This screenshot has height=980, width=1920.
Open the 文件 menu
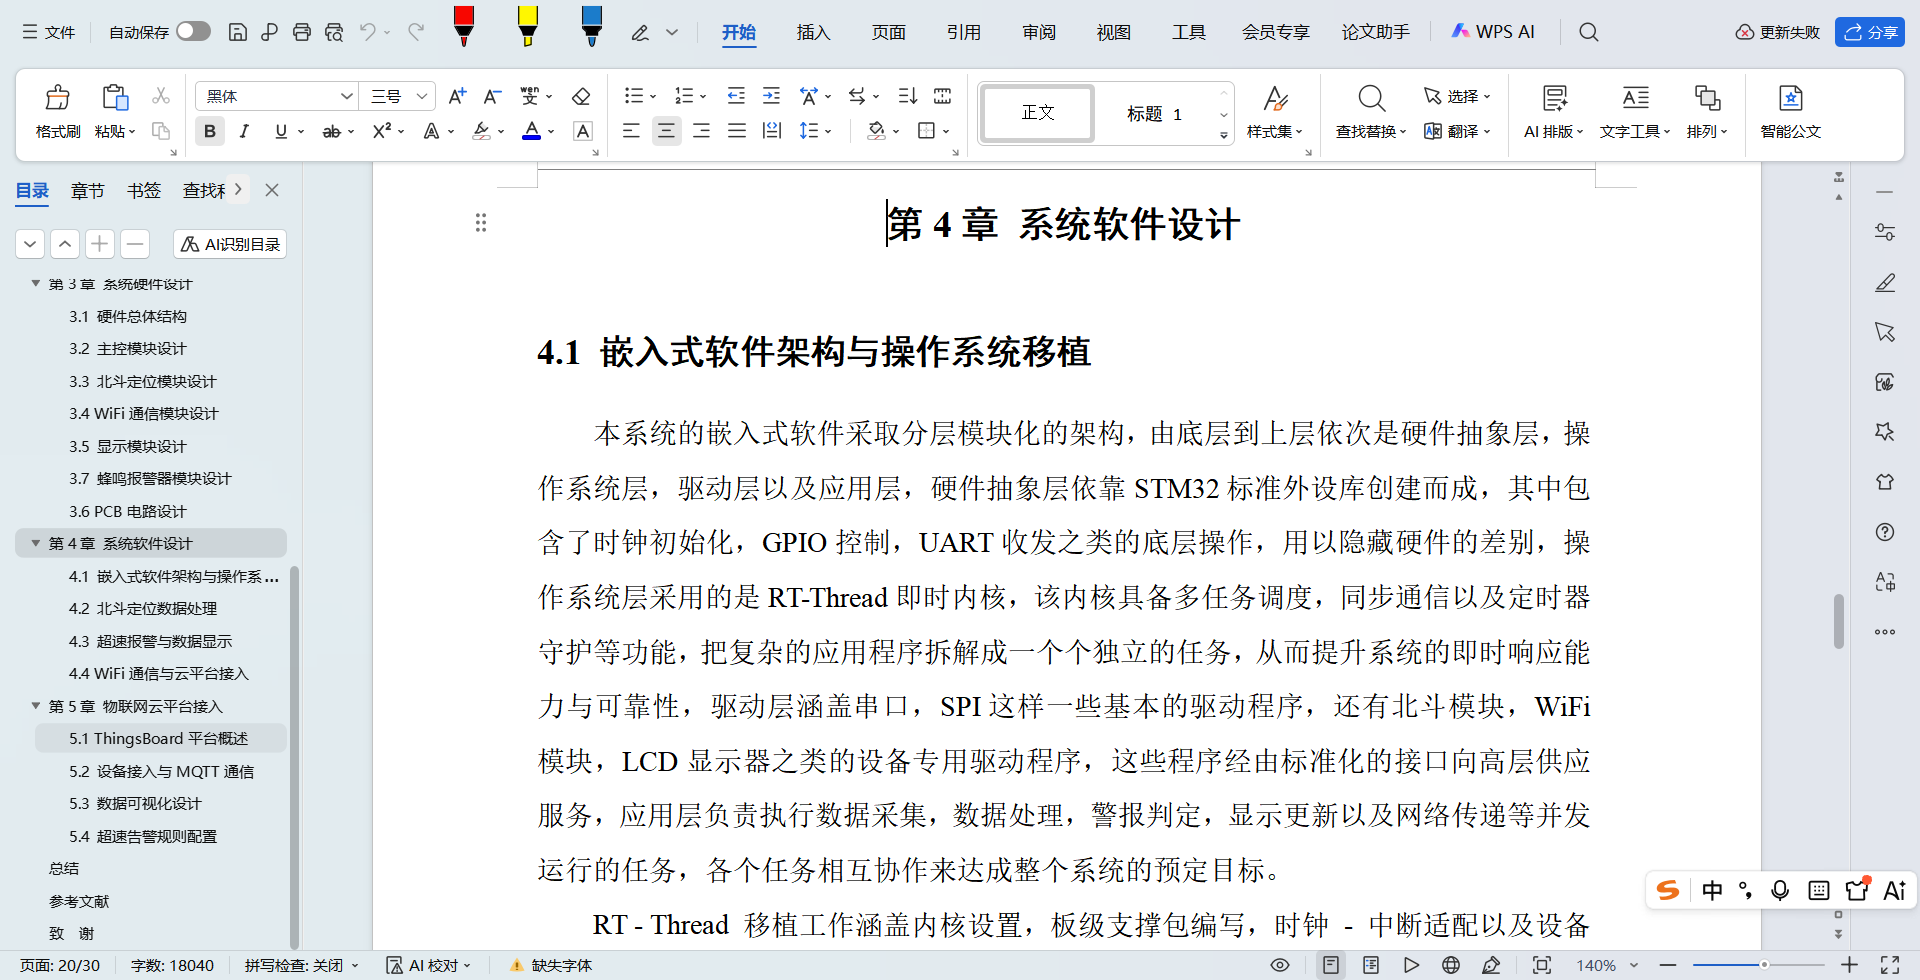(49, 32)
